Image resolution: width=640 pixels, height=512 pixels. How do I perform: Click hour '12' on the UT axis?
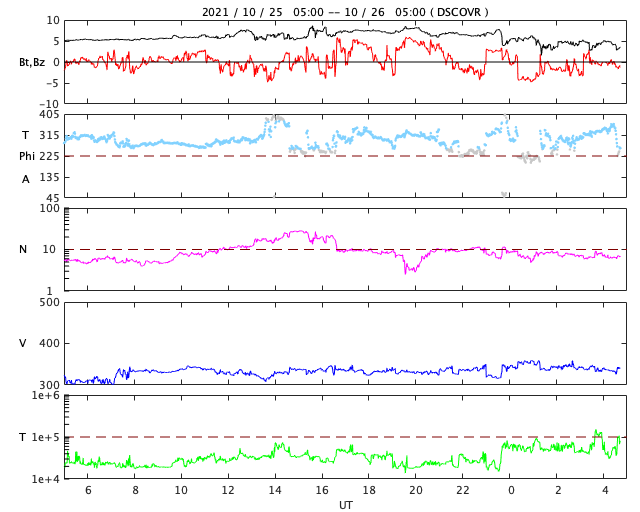228,490
